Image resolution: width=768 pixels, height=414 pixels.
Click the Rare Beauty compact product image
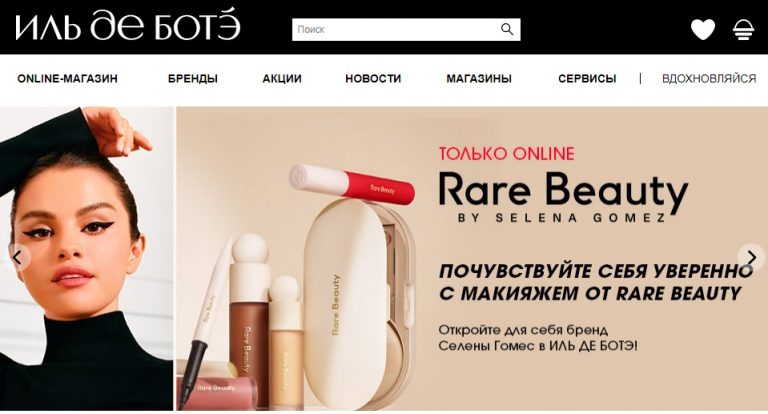coord(359,303)
